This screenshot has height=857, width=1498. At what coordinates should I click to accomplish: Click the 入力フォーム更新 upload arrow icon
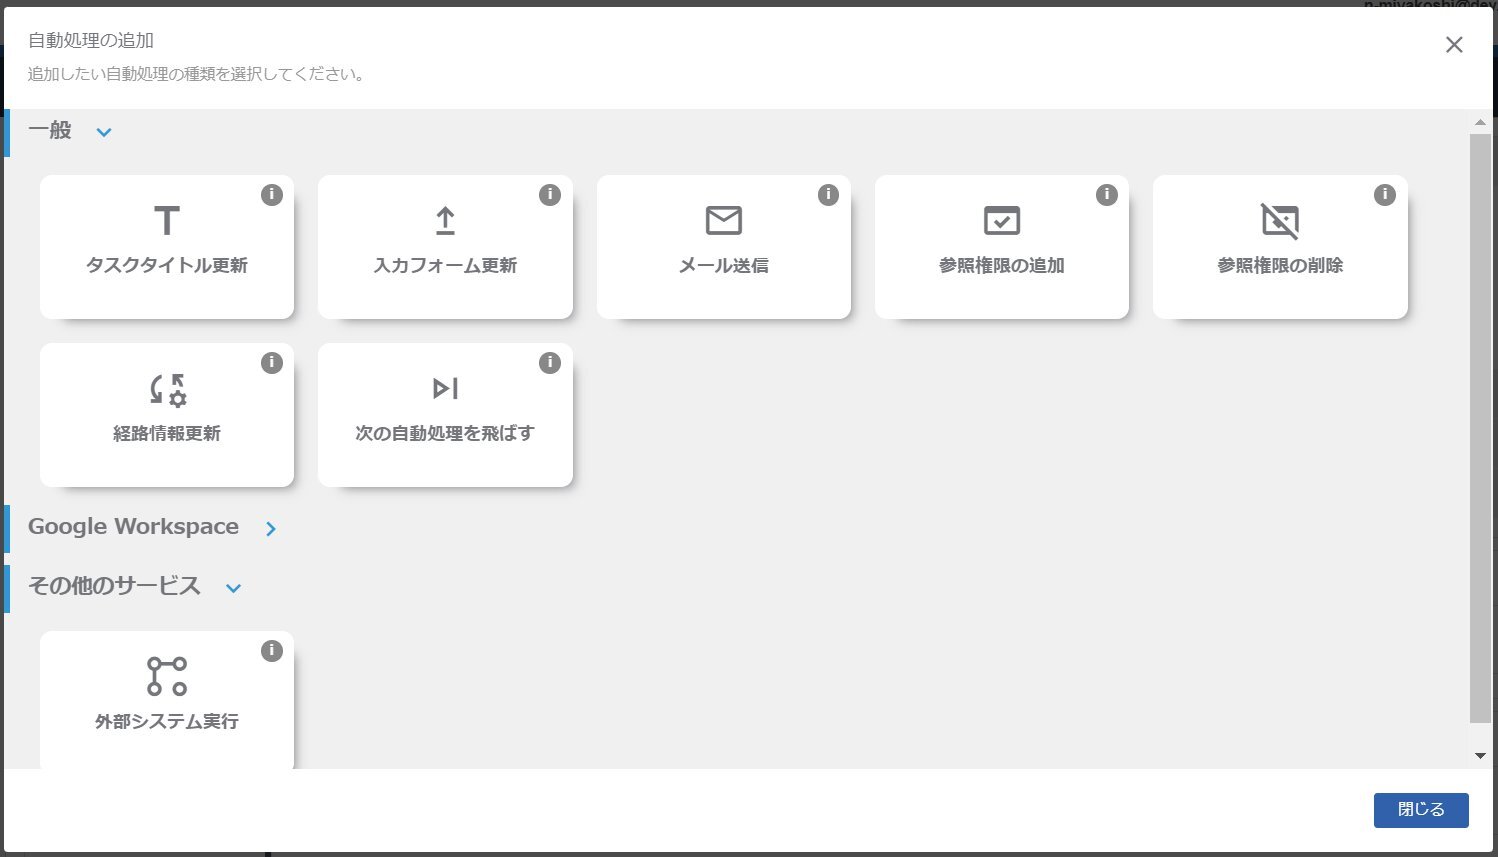tap(445, 220)
